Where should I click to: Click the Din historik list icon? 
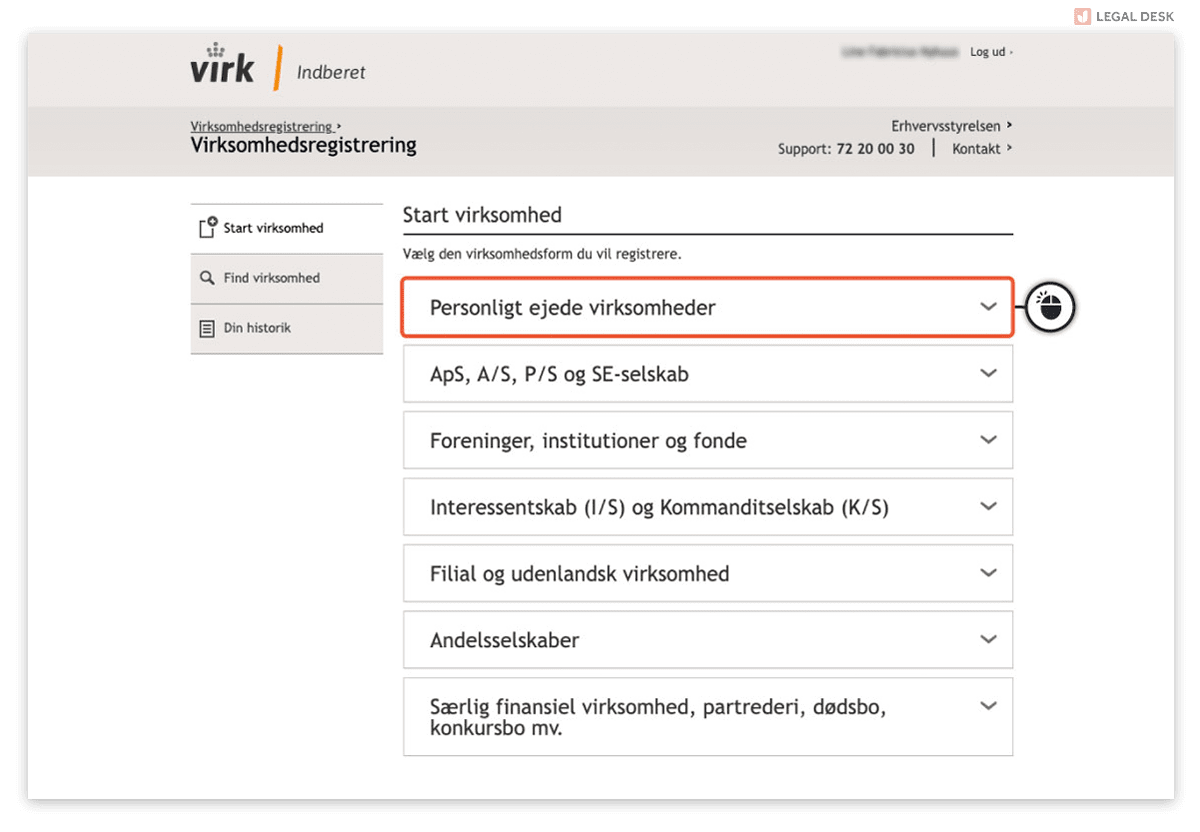[x=207, y=328]
